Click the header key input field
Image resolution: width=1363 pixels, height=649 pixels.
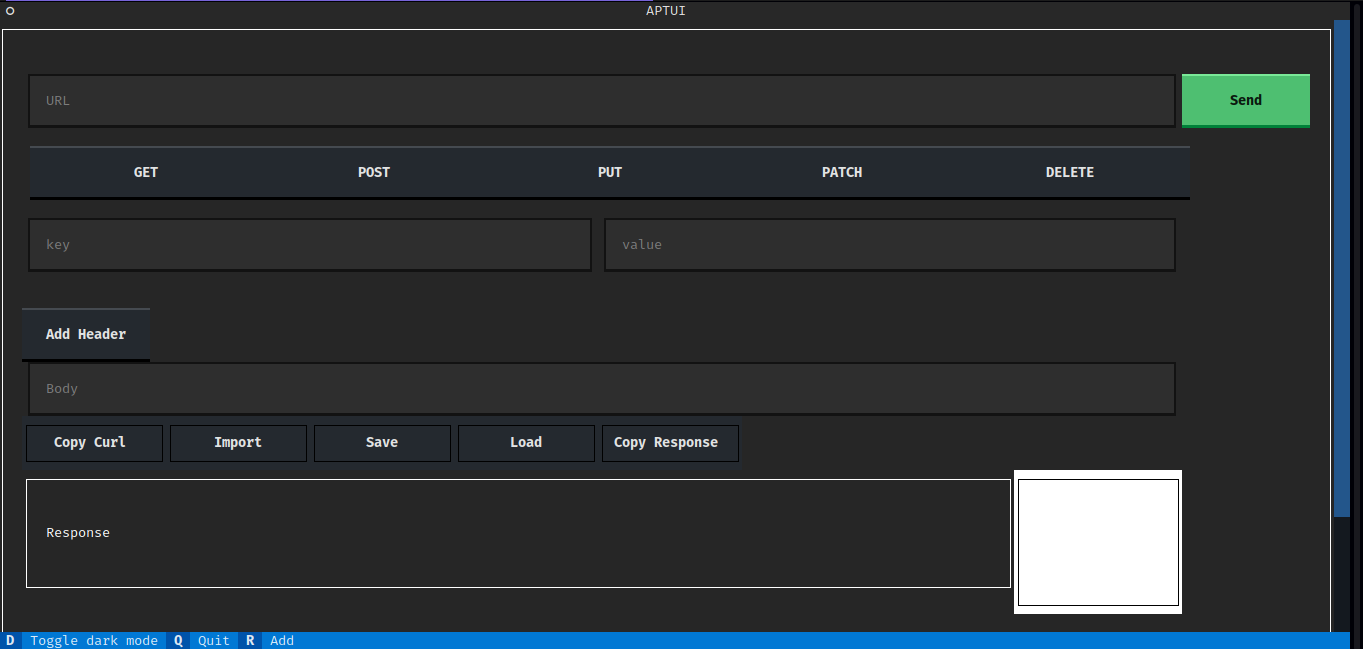[310, 245]
